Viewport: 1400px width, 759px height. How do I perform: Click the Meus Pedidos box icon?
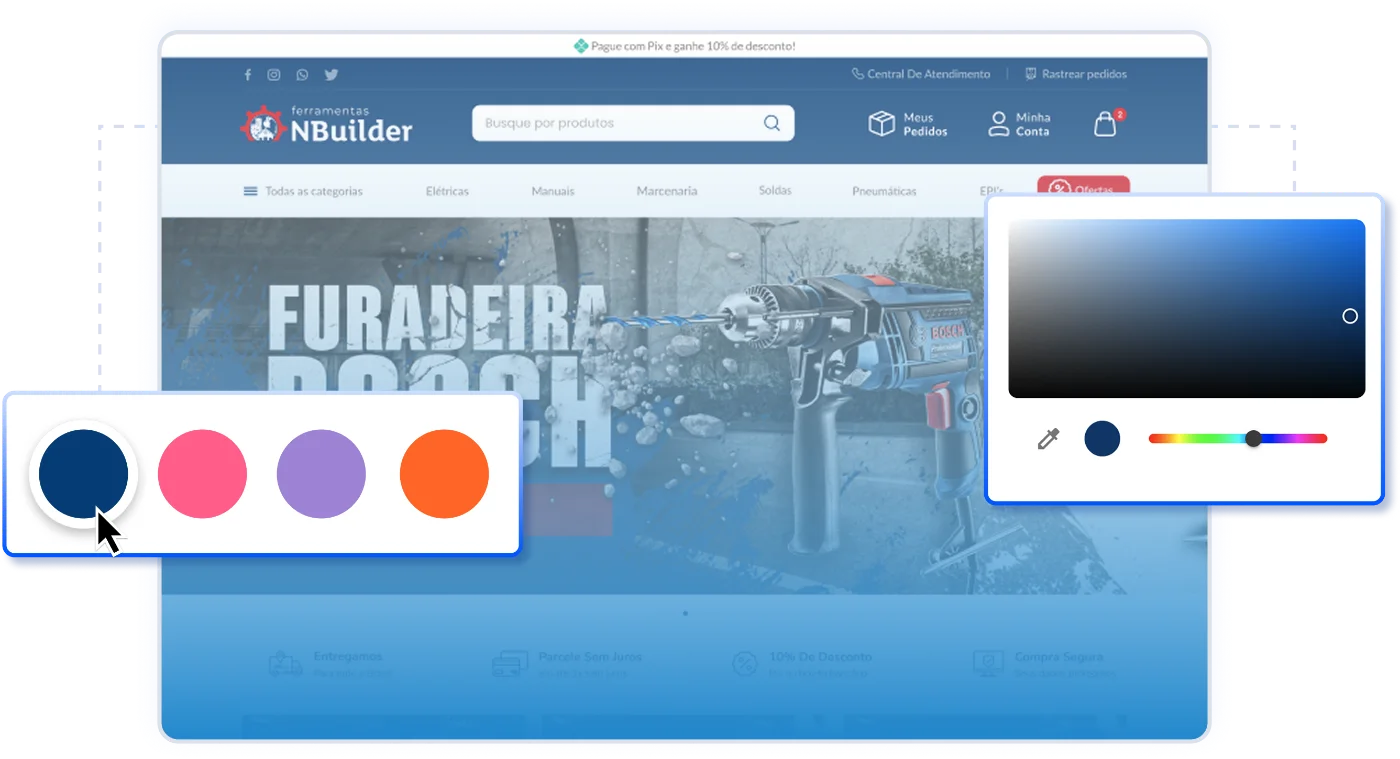click(881, 124)
